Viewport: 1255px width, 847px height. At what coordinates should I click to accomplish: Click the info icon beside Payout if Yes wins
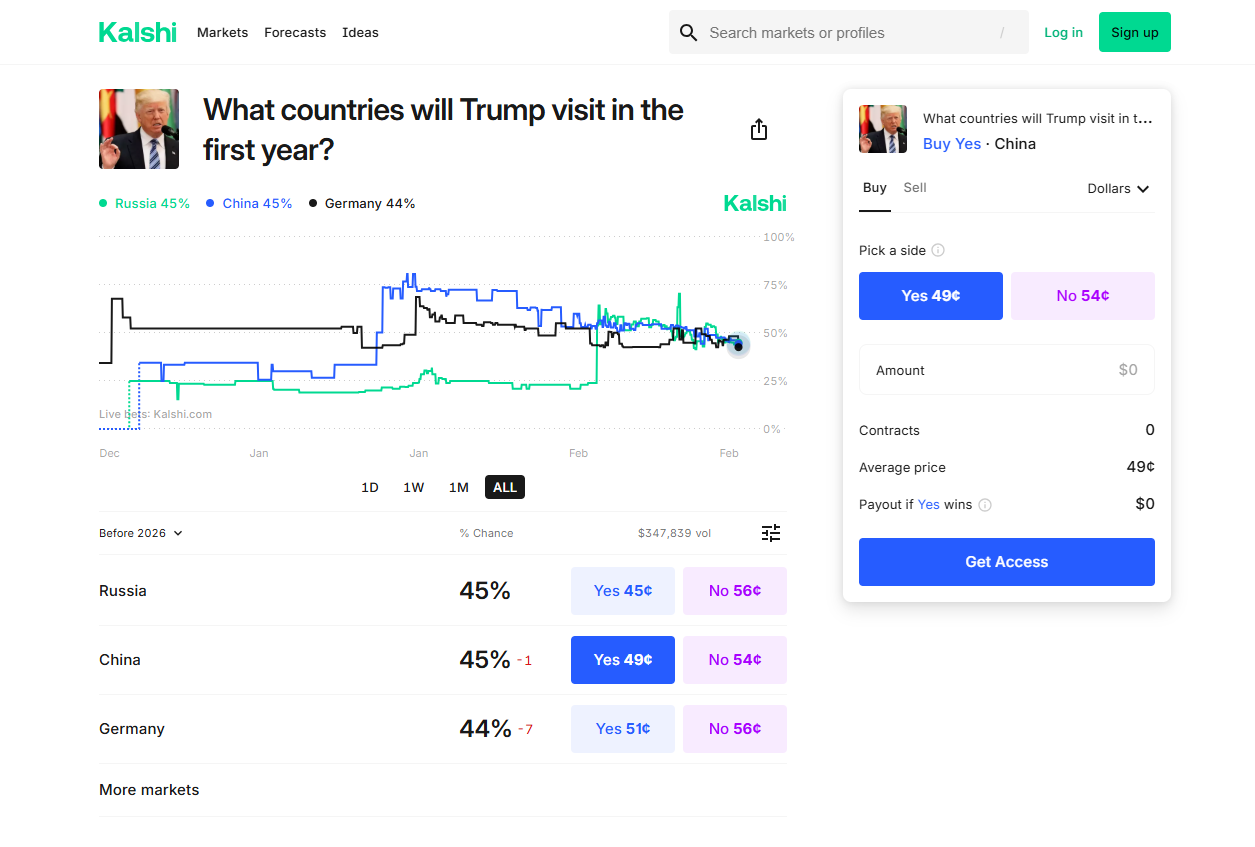click(985, 505)
